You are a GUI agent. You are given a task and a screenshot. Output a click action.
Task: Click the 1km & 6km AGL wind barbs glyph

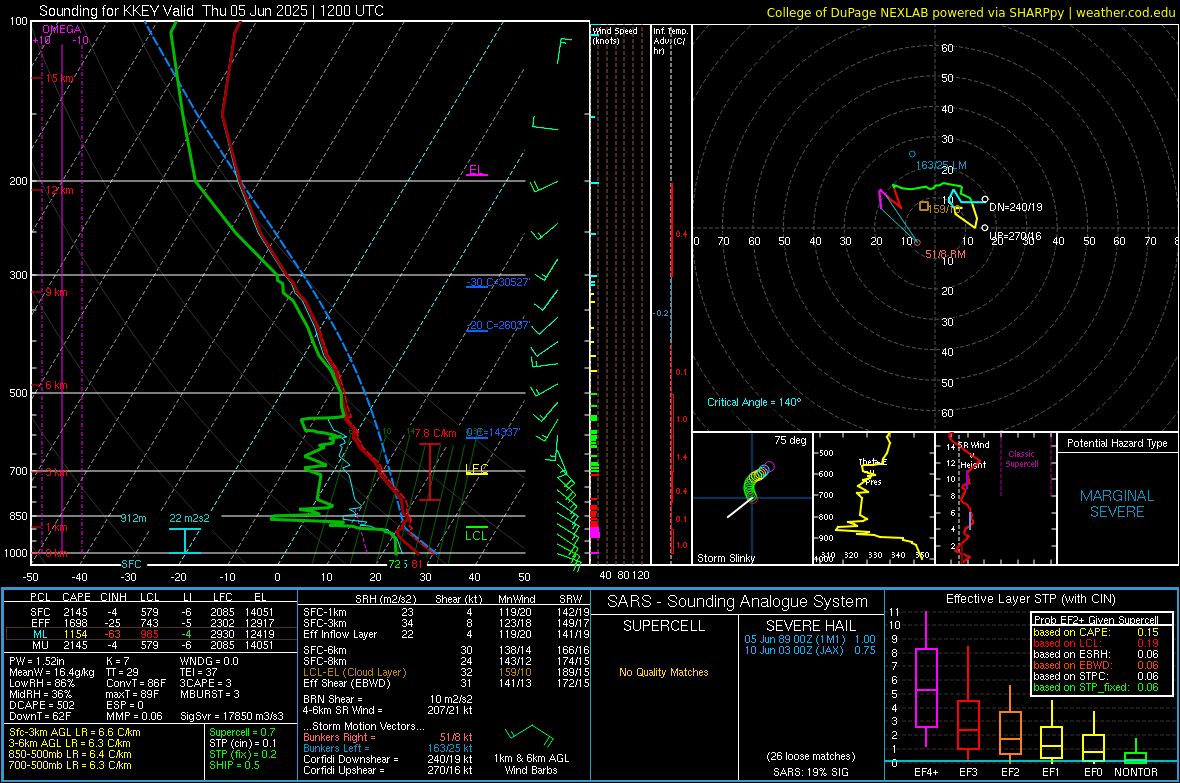(x=531, y=735)
